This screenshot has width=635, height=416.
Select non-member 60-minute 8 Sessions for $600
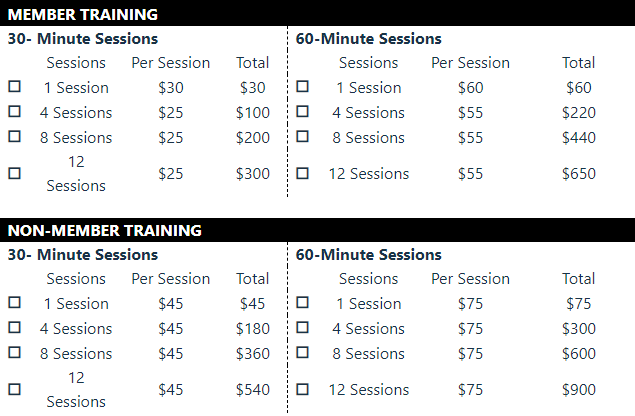(302, 353)
